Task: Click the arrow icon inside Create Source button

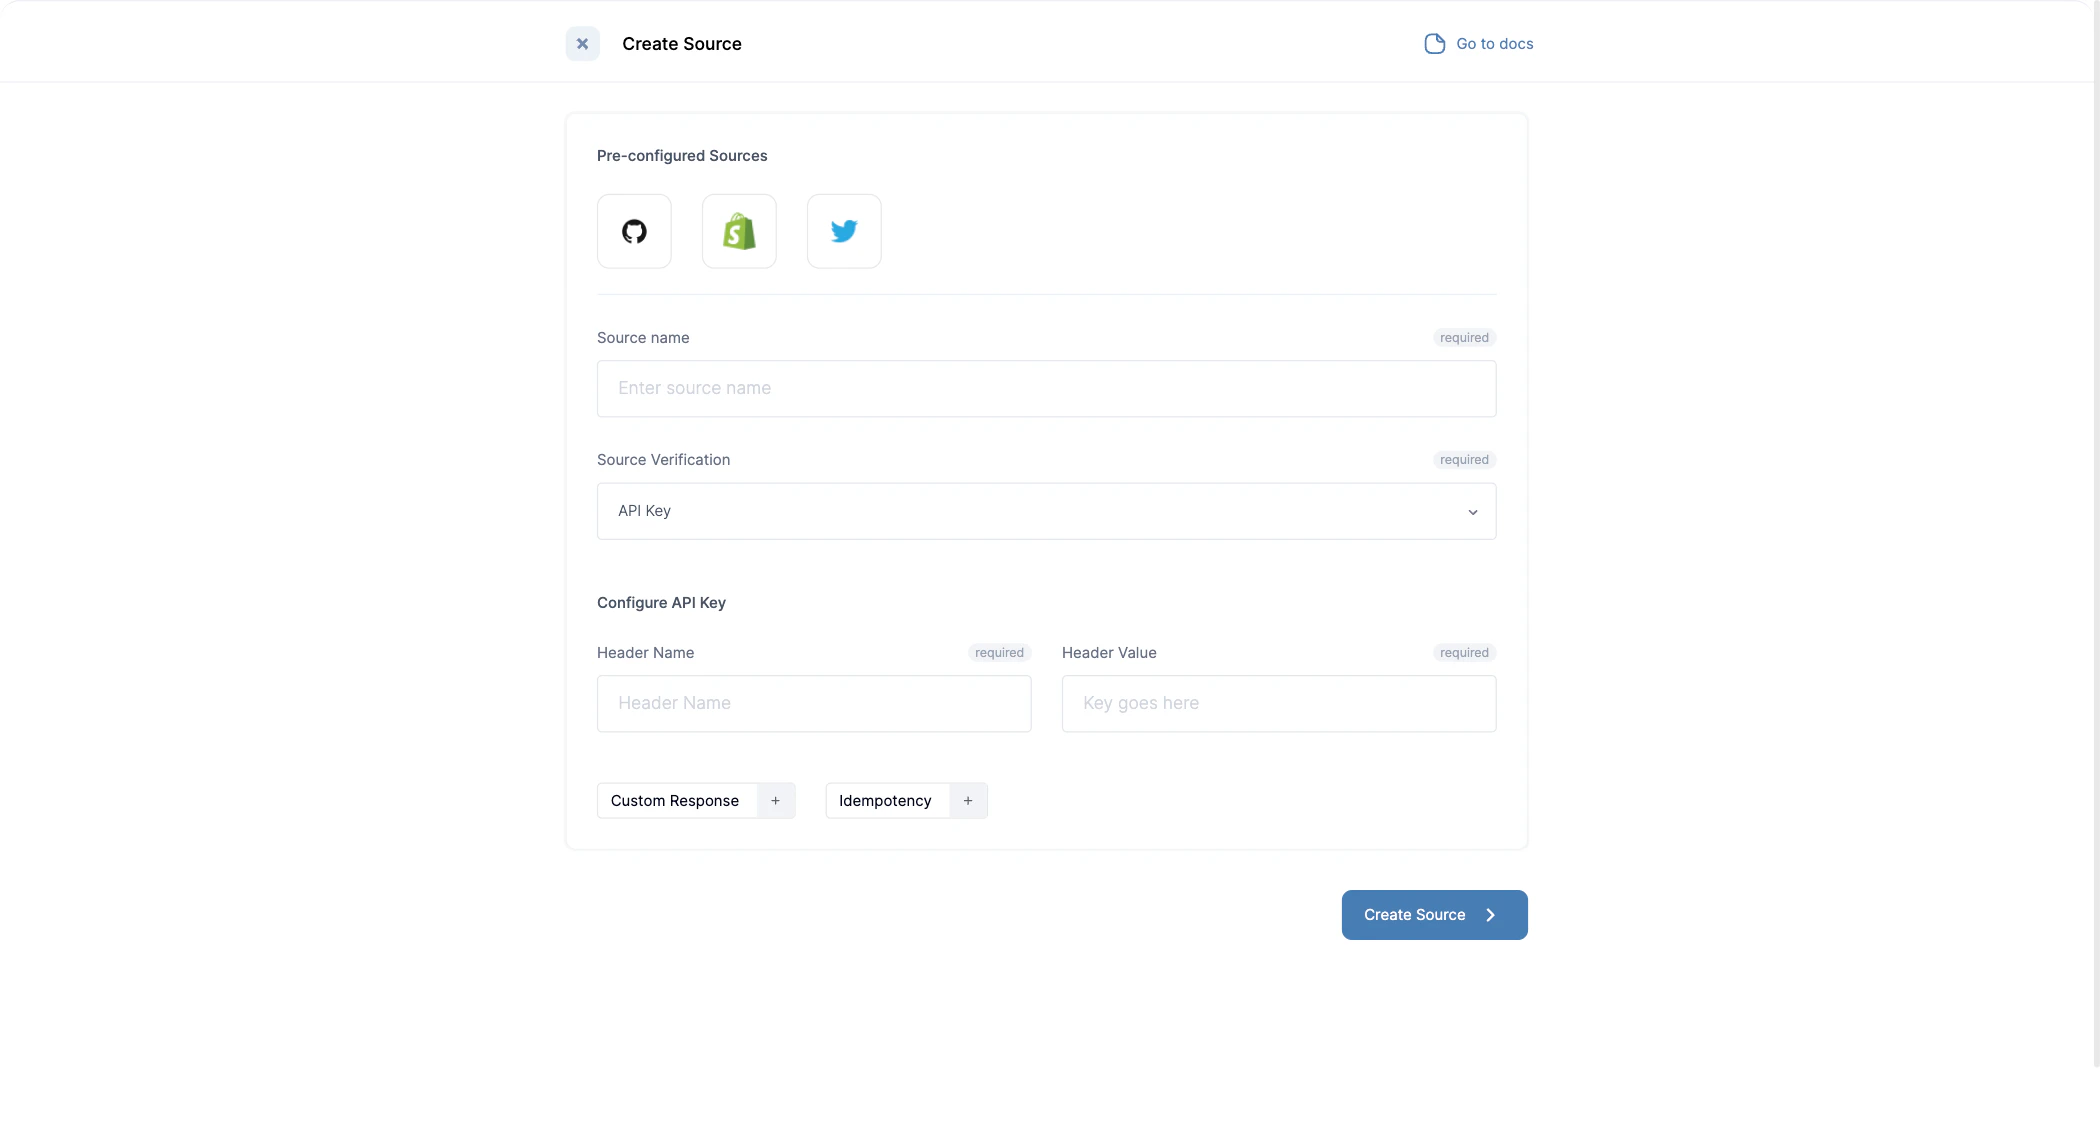Action: (1490, 914)
